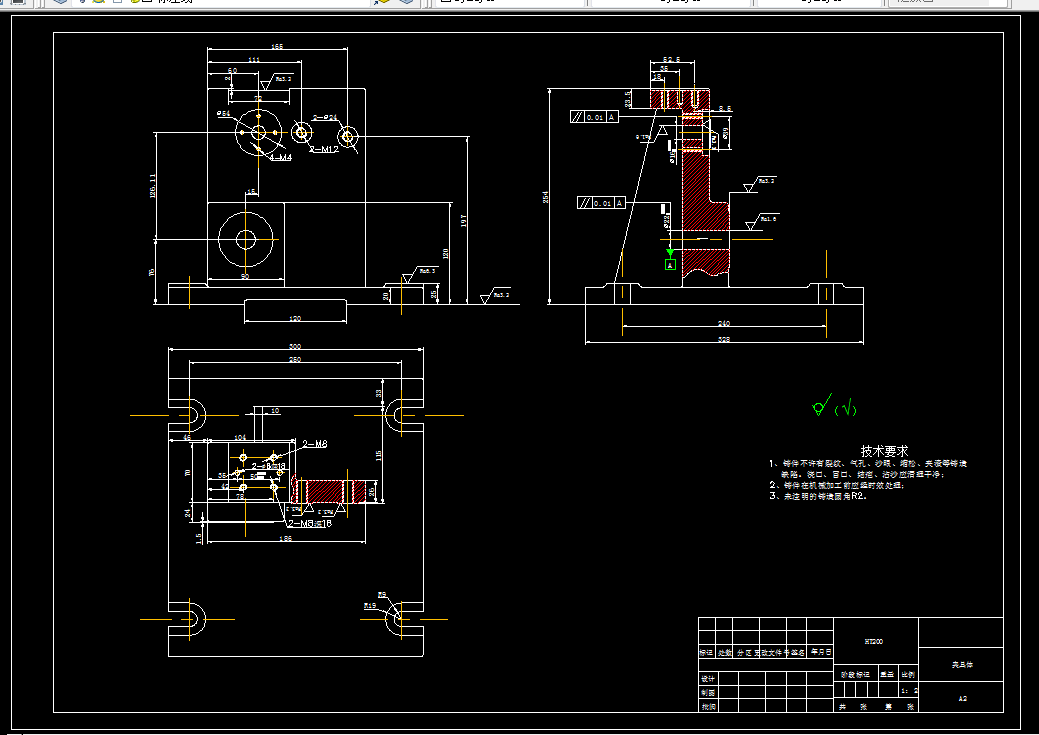Pick the vertical 115 dimension in the plan view
The image size is (1039, 735).
pos(378,456)
